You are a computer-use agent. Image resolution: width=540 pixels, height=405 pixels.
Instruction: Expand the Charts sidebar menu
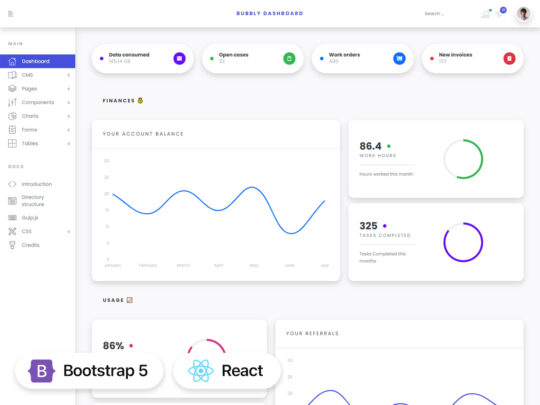(38, 116)
